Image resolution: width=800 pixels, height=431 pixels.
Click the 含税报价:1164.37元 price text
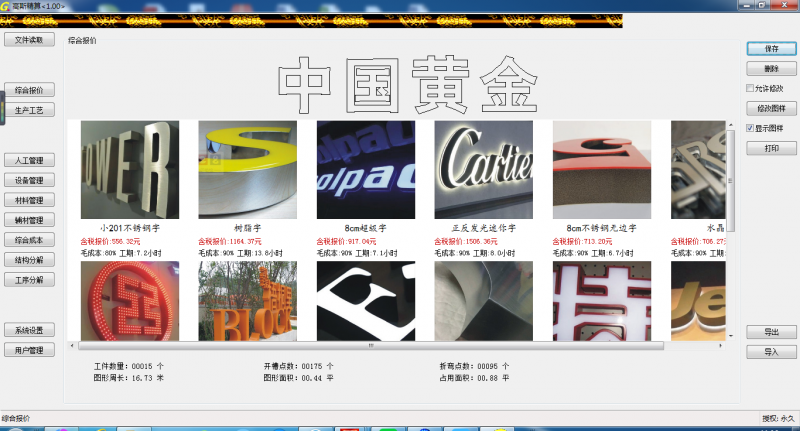point(230,241)
